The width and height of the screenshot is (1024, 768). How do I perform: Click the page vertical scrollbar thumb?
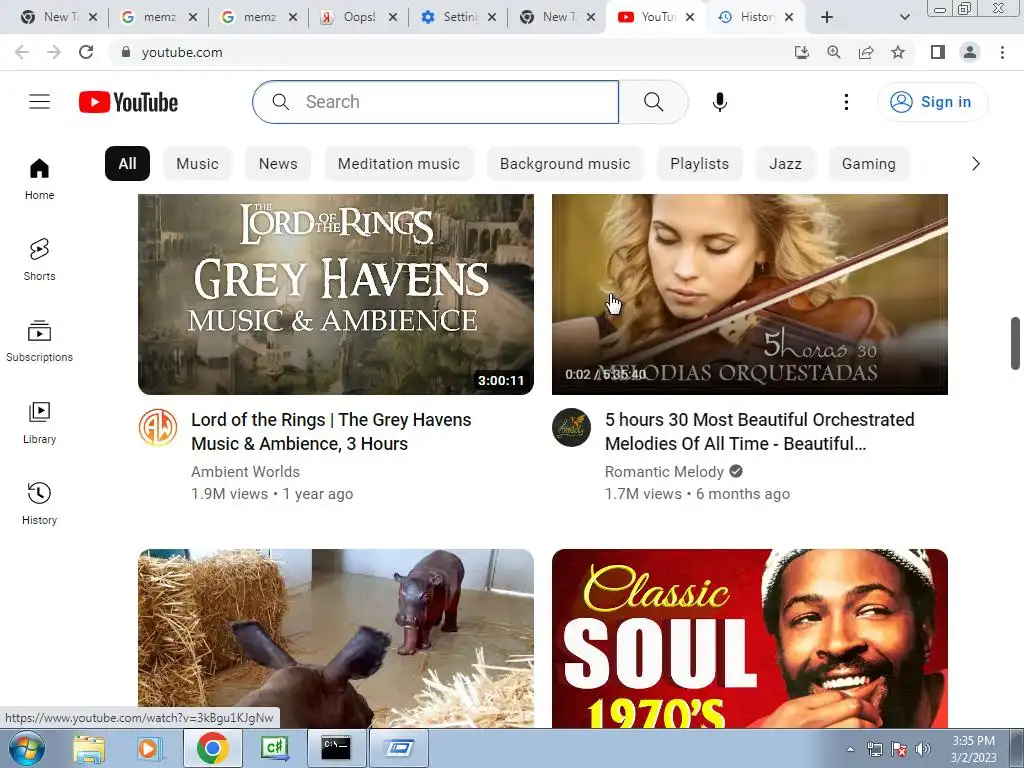coord(1015,344)
